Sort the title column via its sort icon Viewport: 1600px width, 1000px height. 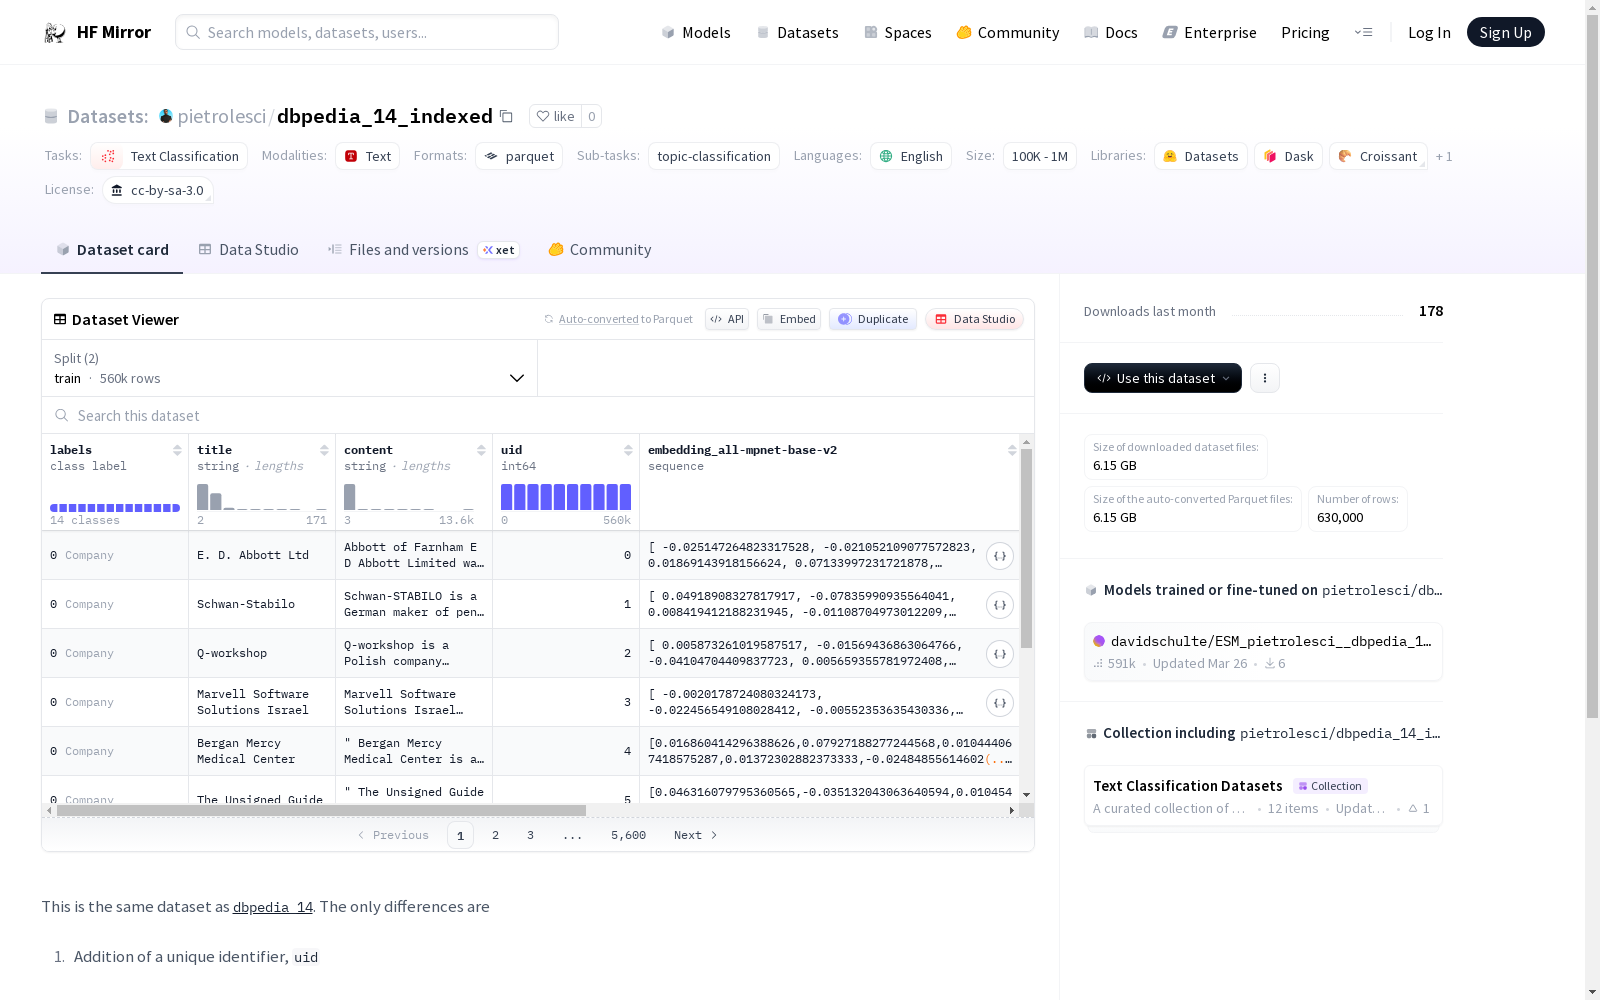(324, 451)
